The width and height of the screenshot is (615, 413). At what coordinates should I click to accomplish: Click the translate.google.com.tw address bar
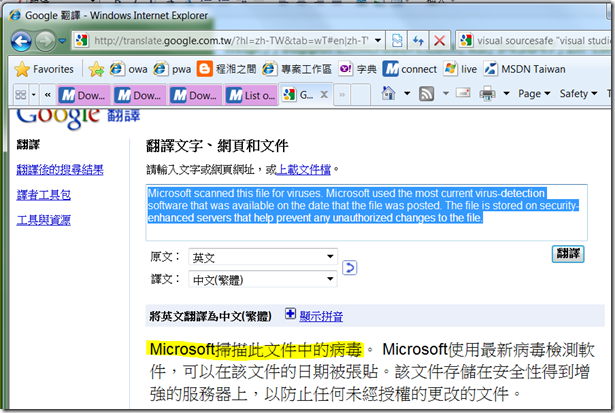point(231,40)
